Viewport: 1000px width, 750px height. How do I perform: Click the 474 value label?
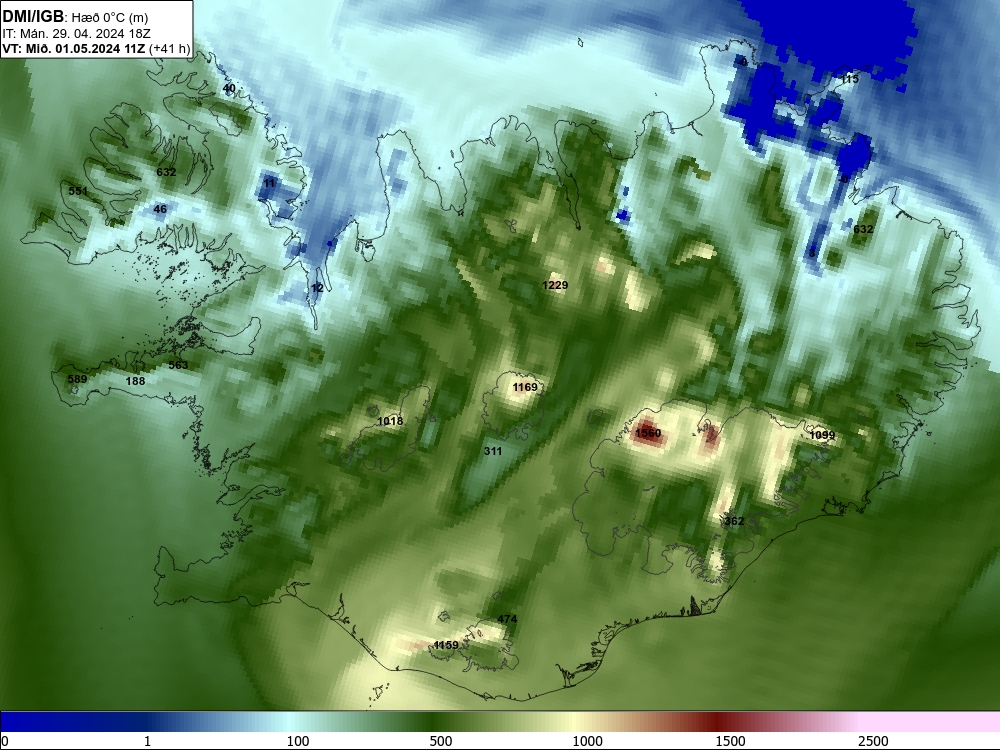pos(507,619)
